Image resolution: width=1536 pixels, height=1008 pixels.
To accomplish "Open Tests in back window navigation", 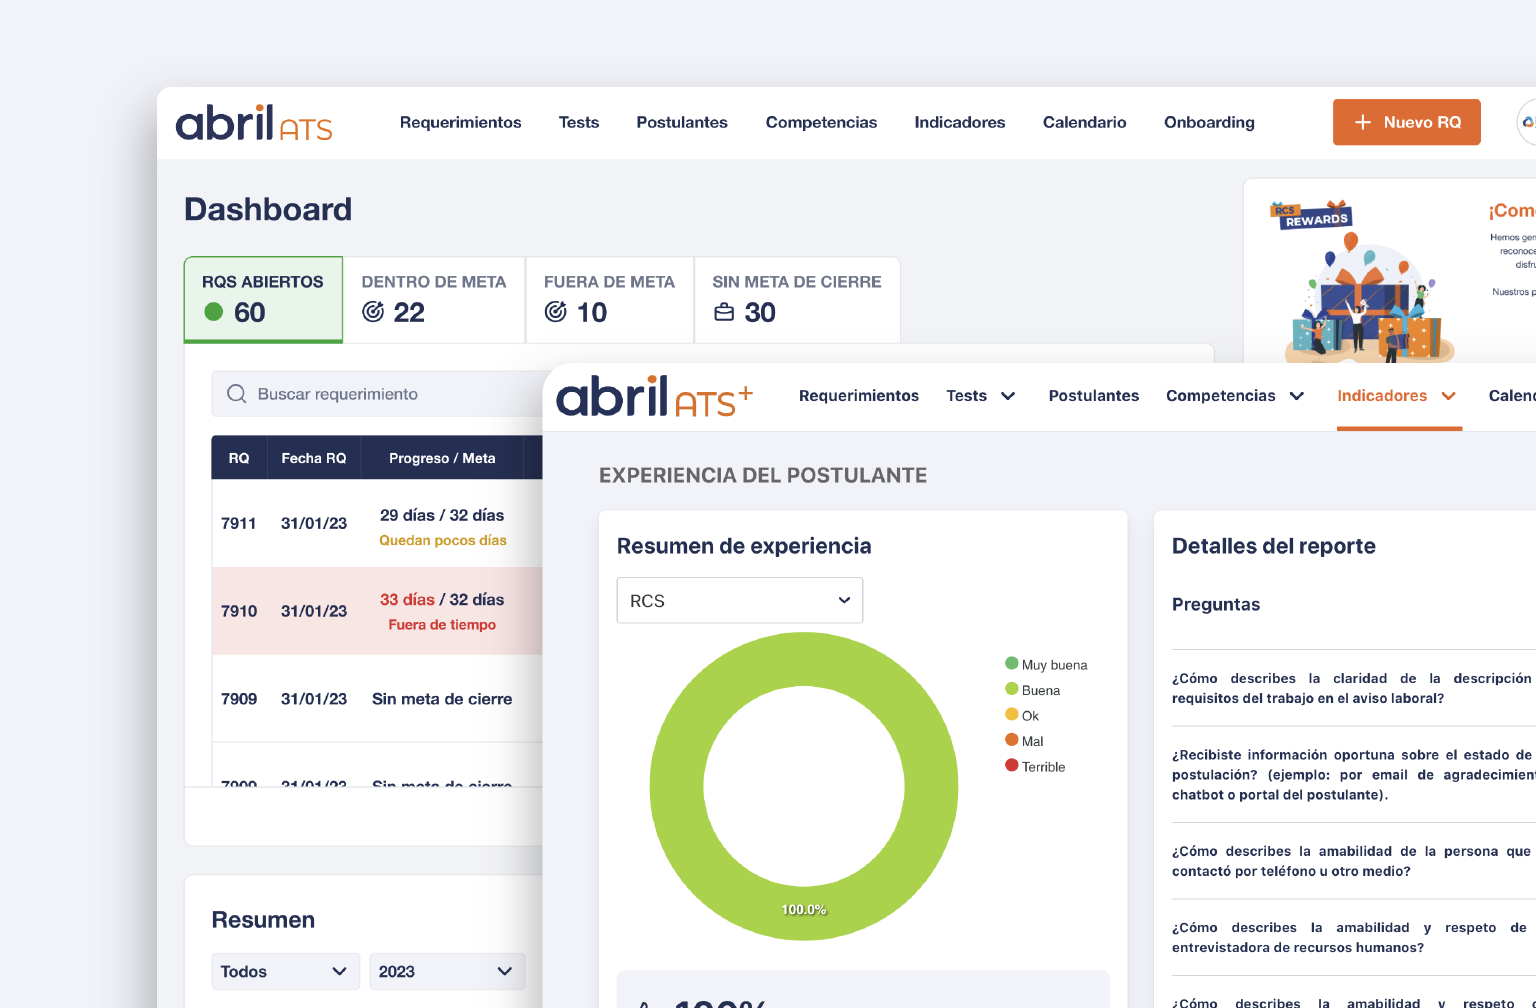I will click(579, 122).
